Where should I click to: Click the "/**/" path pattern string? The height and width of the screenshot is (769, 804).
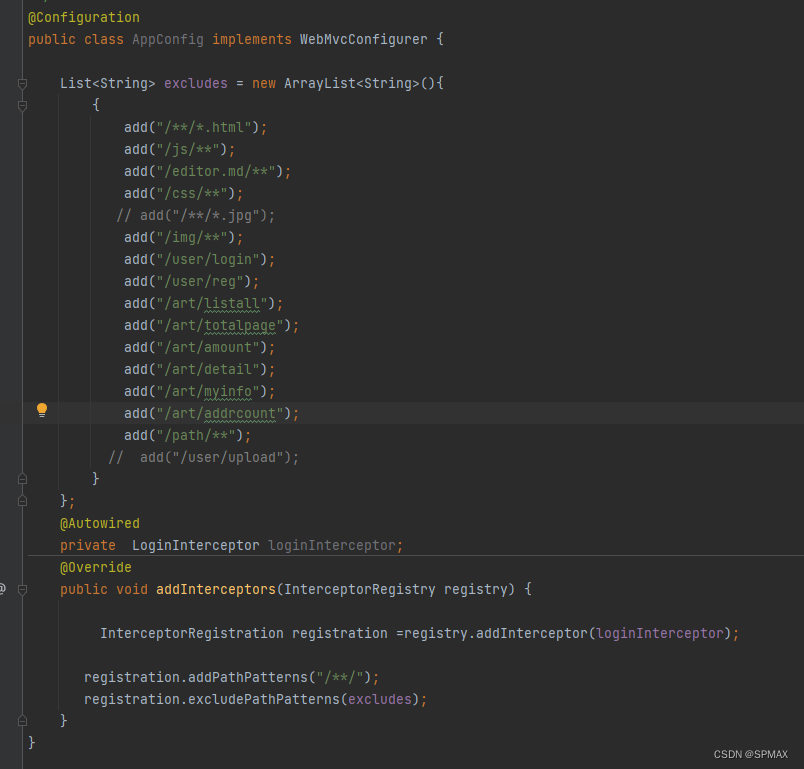click(339, 678)
